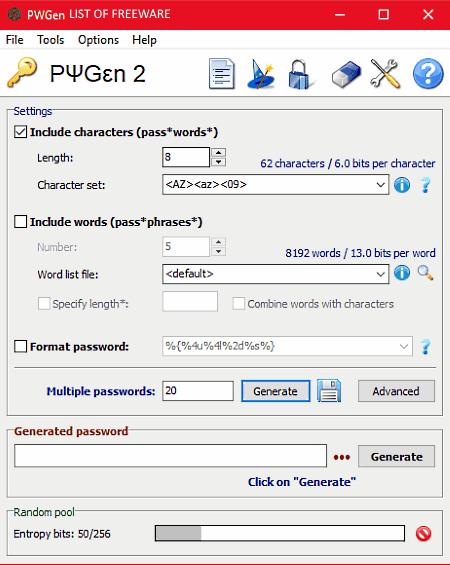Viewport: 450px width, 565px height.
Task: Click "8192 words / 13.0 bits per word" text
Action: [x=360, y=253]
